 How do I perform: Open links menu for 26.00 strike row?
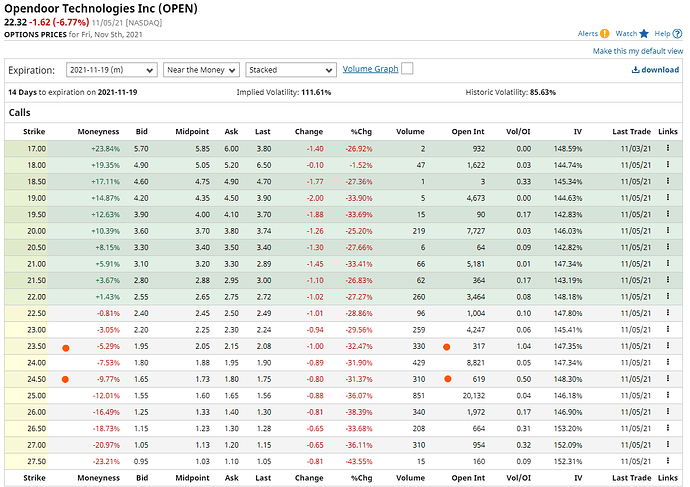(668, 411)
